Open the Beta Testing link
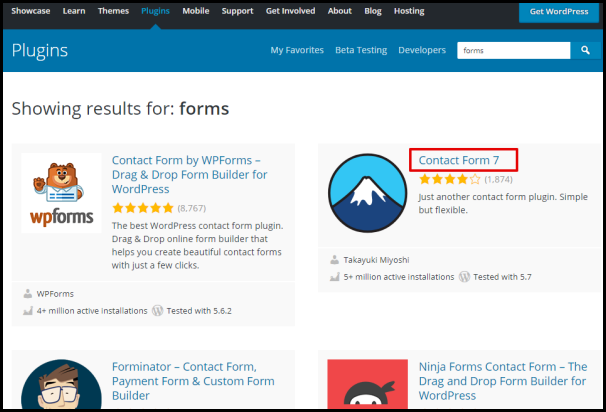Image resolution: width=606 pixels, height=412 pixels. click(361, 50)
